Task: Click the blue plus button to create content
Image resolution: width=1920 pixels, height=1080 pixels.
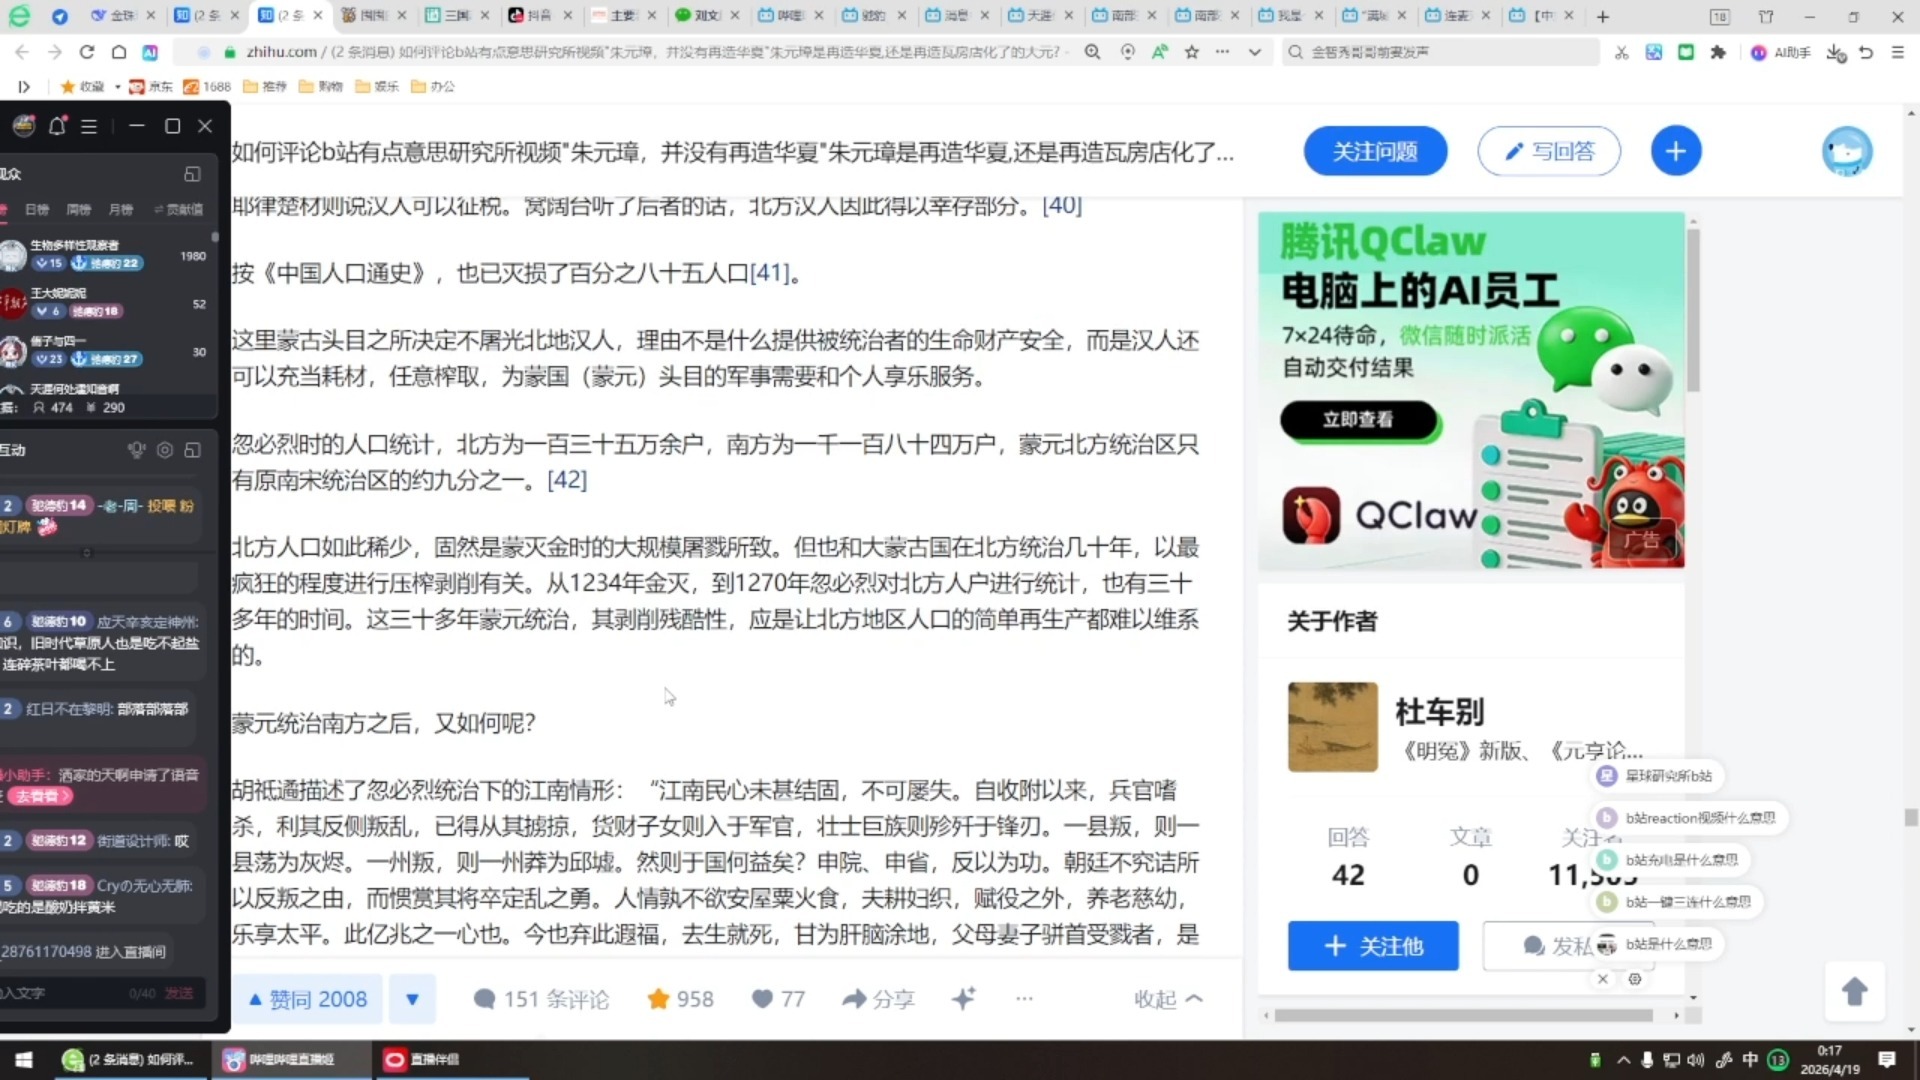Action: (x=1676, y=151)
